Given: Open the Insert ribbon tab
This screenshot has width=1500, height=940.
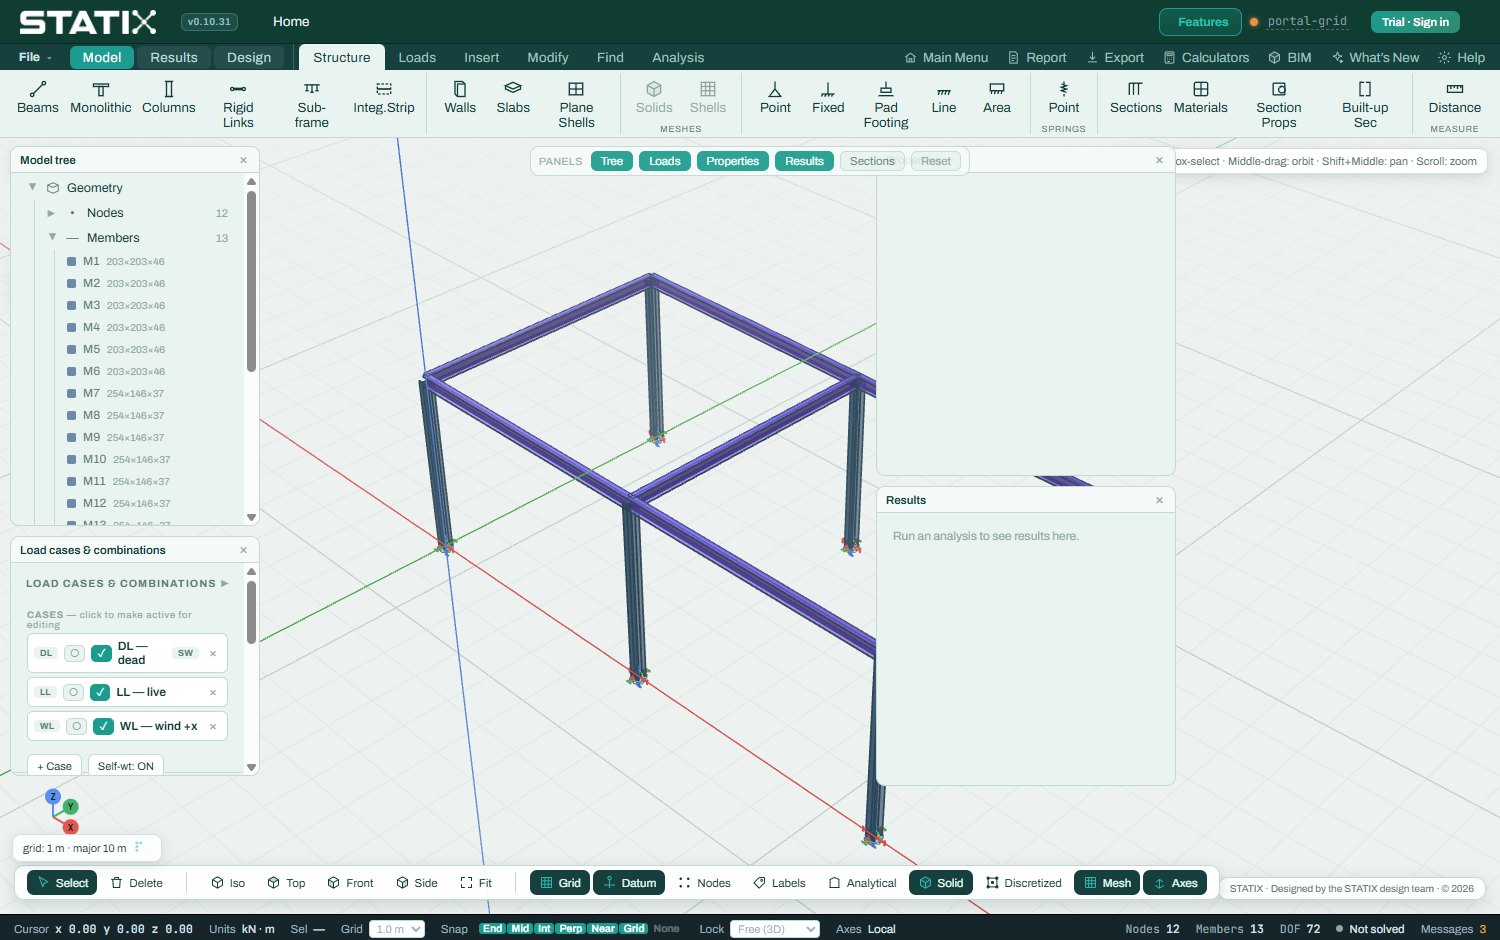Looking at the screenshot, I should coord(481,58).
